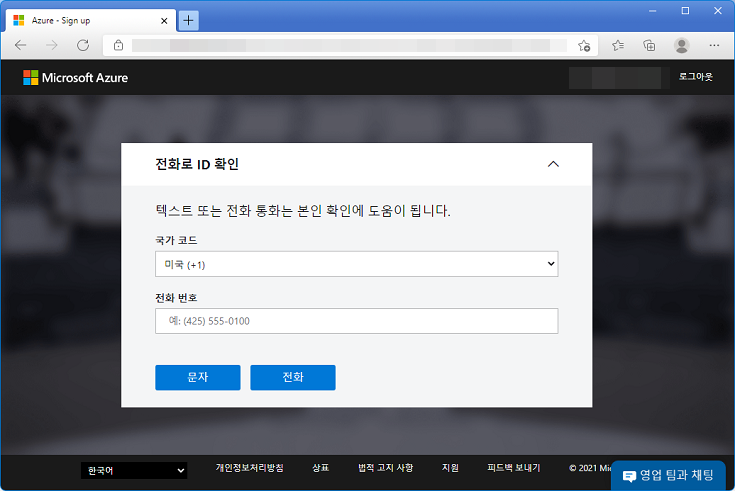Viewport: 735px width, 491px height.
Task: Click the 피드백 보내기 link
Action: 514,468
